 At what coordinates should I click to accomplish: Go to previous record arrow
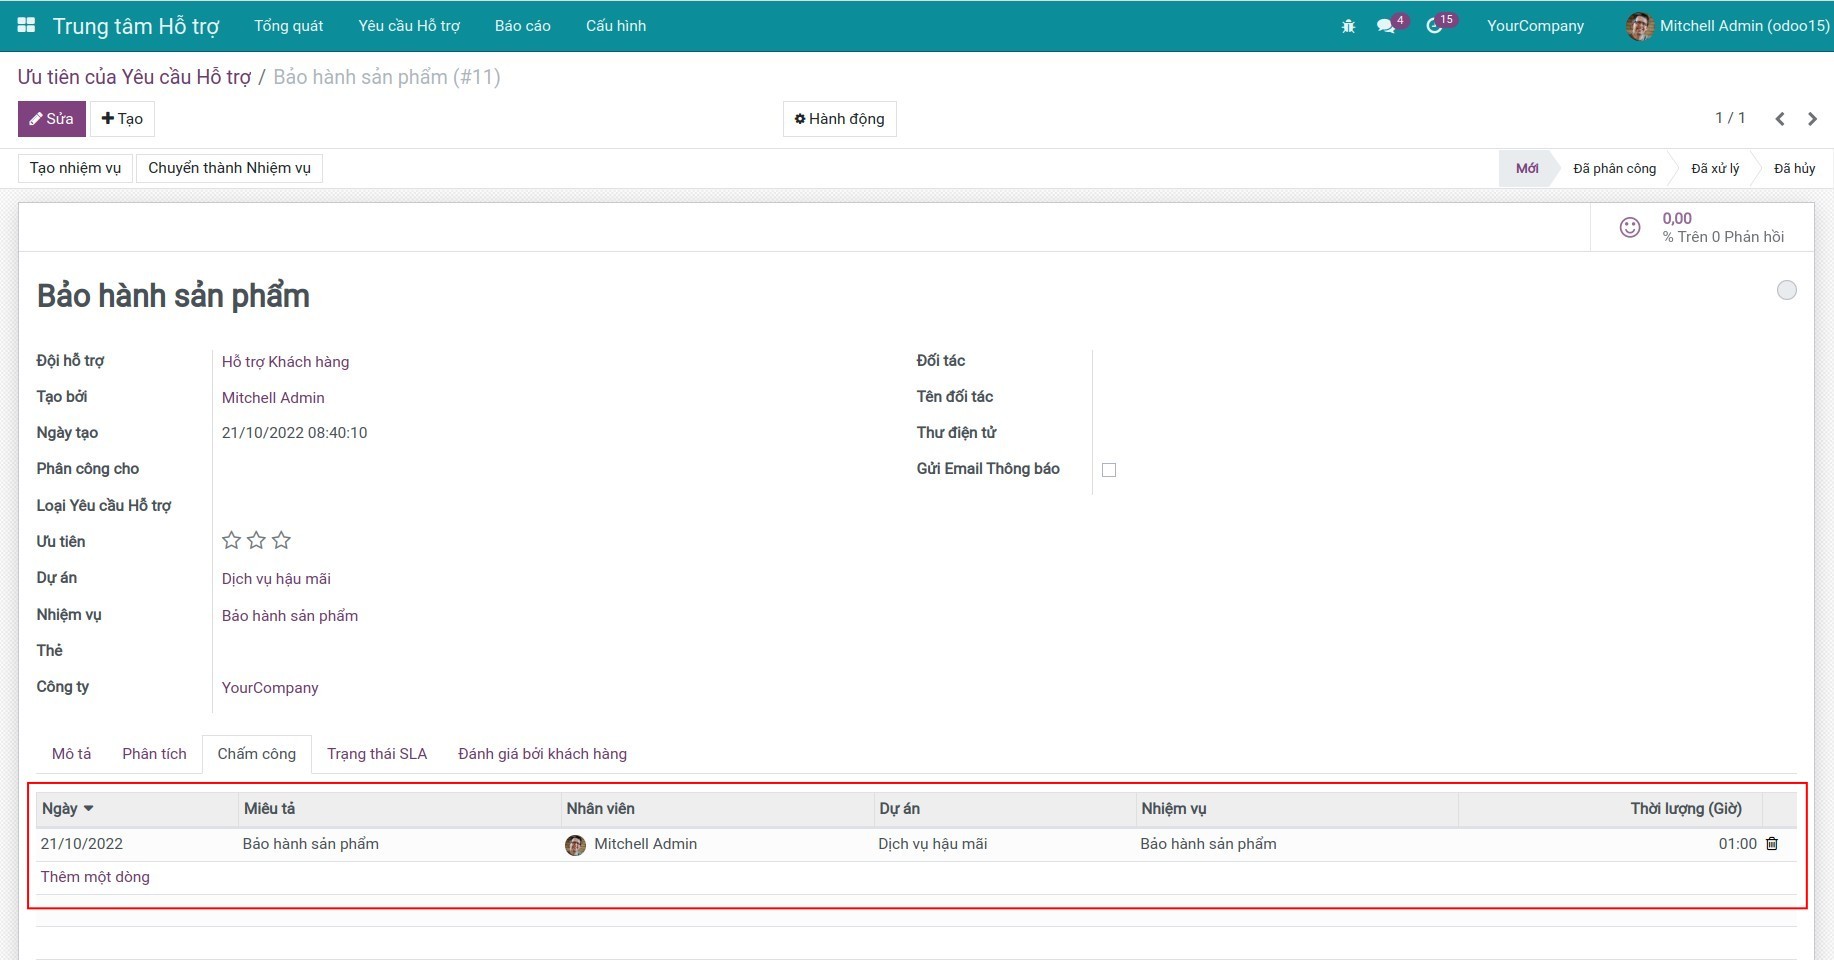pyautogui.click(x=1780, y=119)
